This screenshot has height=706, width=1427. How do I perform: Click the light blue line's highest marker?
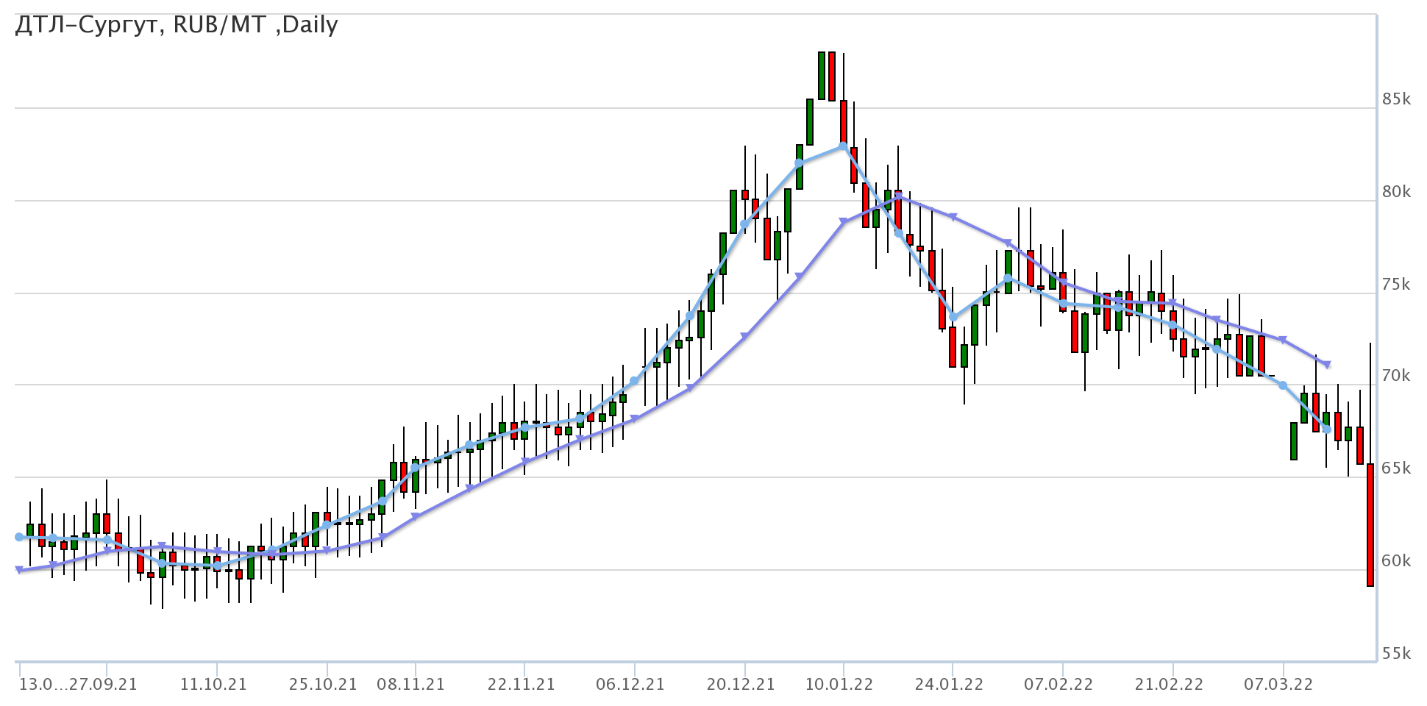[x=843, y=146]
